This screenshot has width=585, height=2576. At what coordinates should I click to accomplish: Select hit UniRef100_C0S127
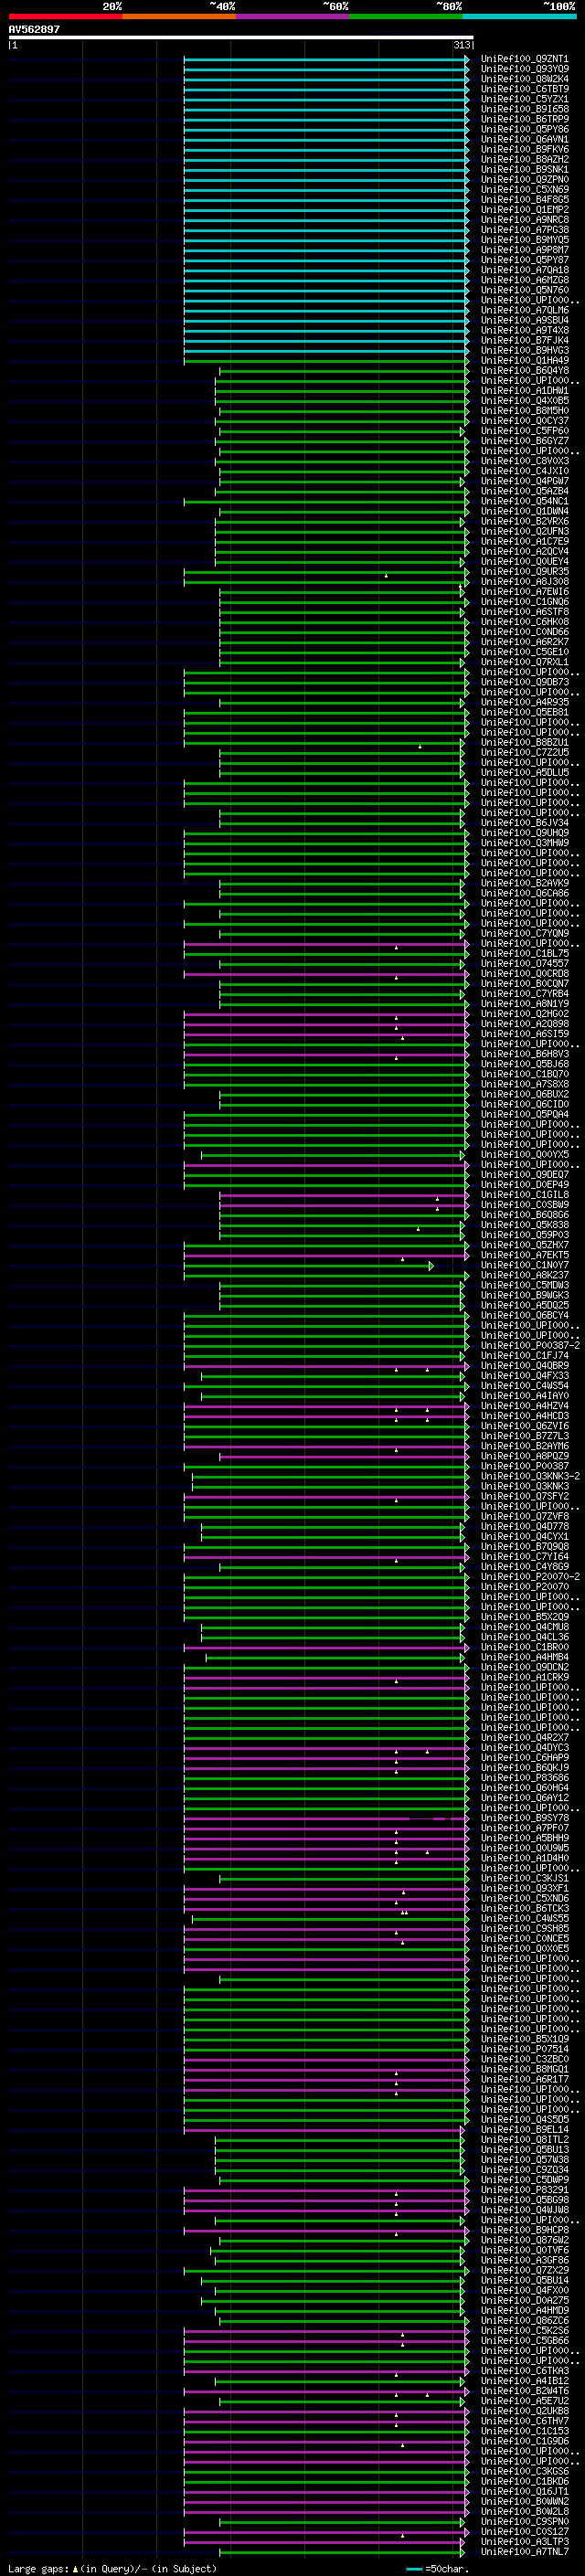click(524, 2531)
